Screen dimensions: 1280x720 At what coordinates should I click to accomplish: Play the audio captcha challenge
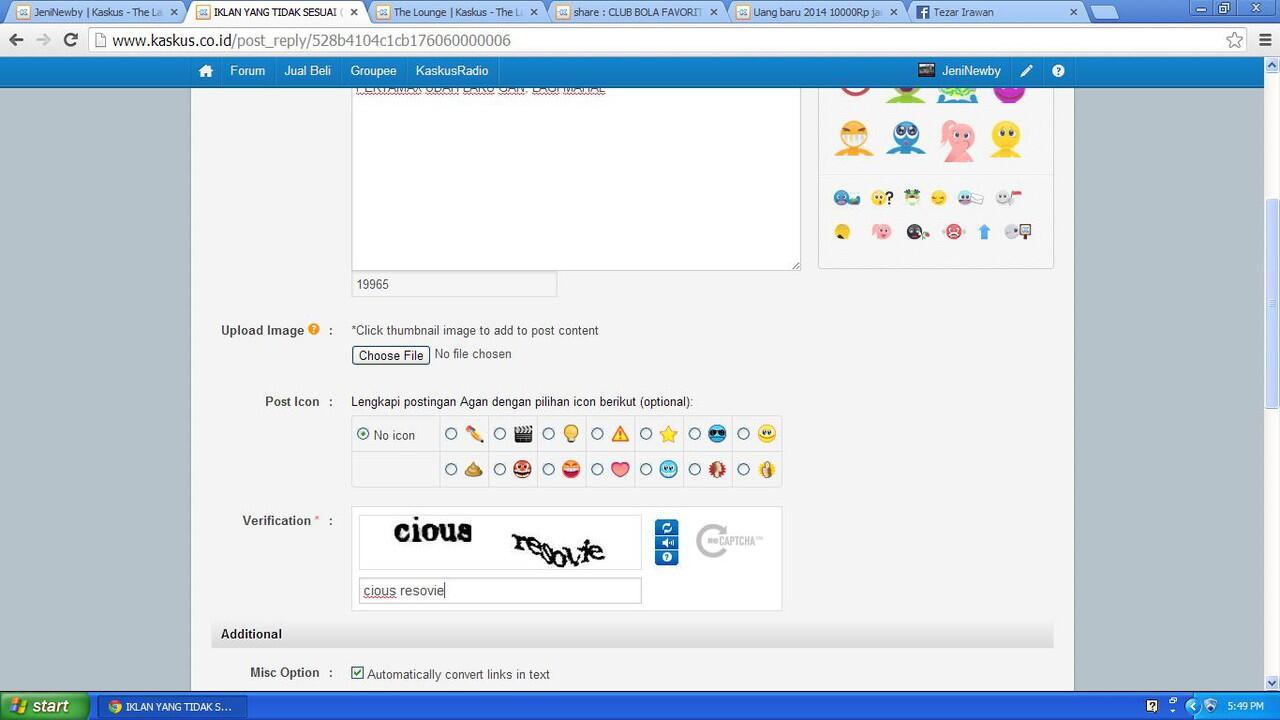667,542
